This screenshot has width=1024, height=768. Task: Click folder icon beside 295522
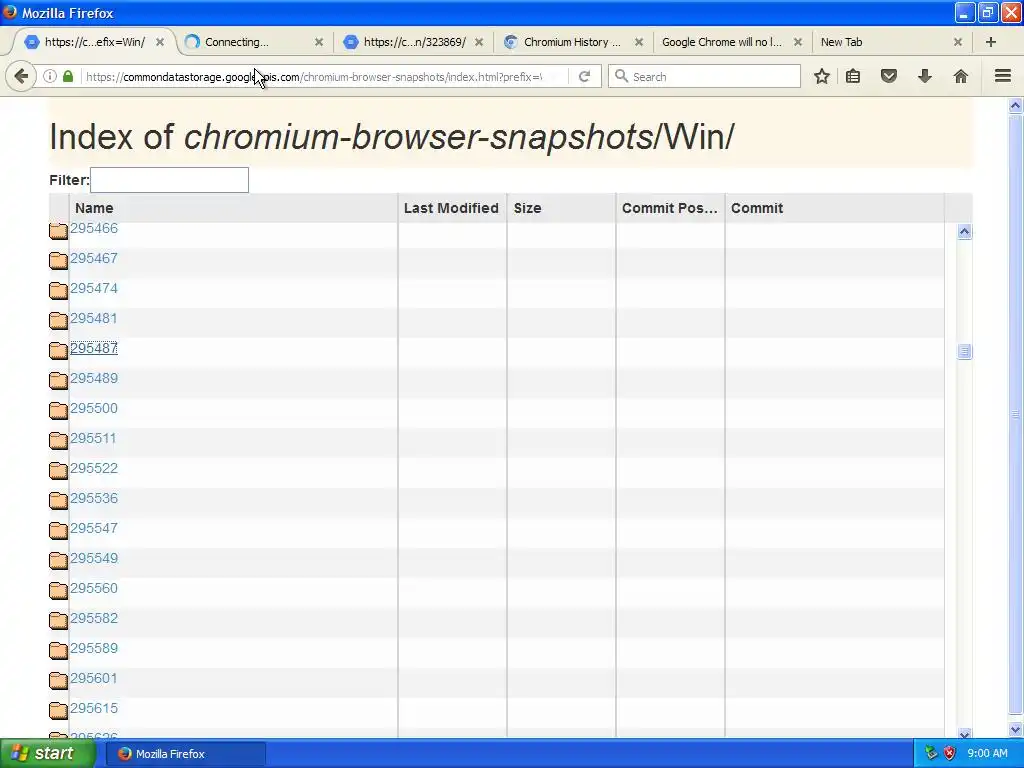pos(58,470)
